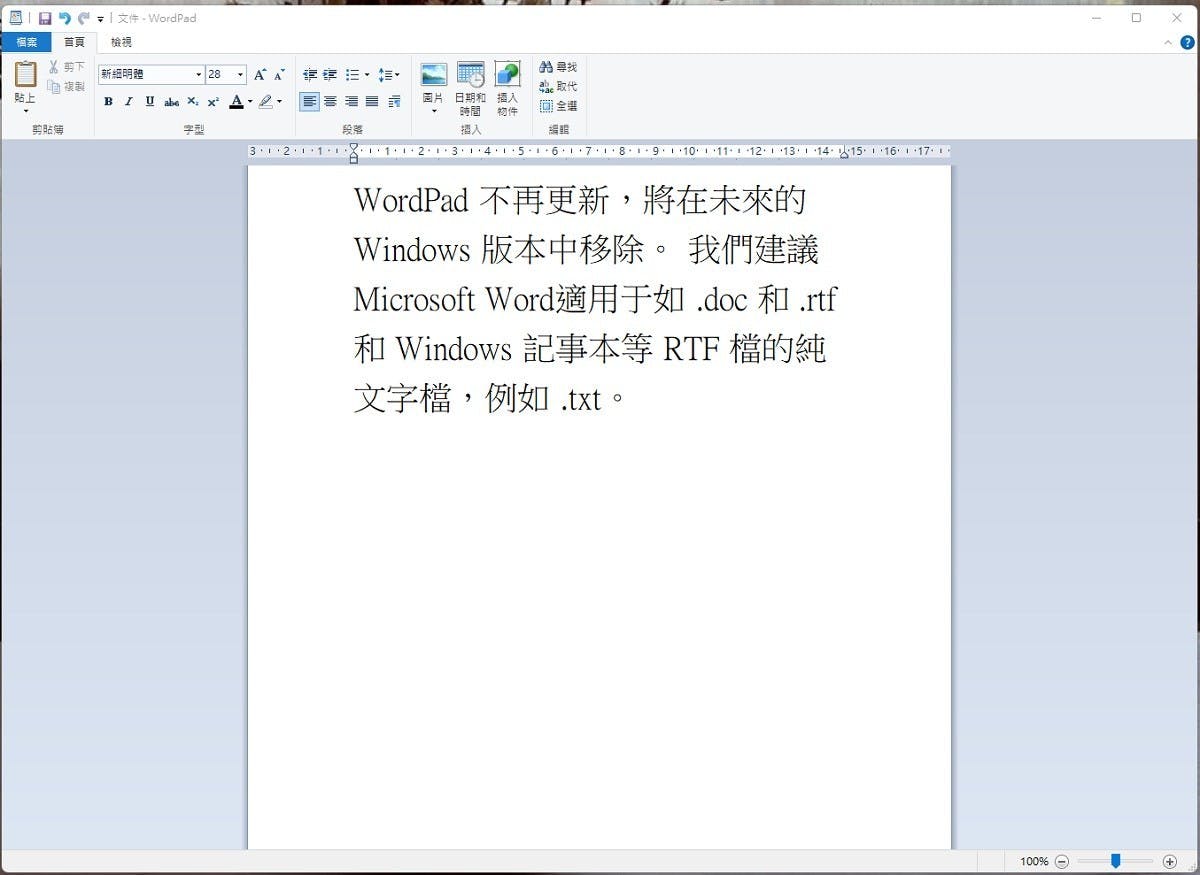1200x875 pixels.
Task: Open the paragraph settings dialog icon
Action: (x=394, y=101)
